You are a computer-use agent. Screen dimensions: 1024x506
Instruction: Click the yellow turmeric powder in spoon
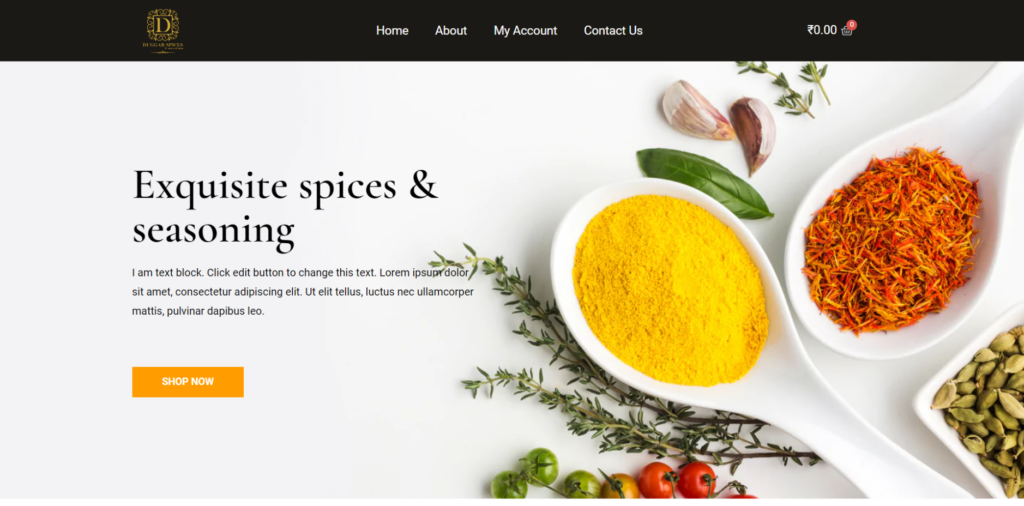[671, 289]
